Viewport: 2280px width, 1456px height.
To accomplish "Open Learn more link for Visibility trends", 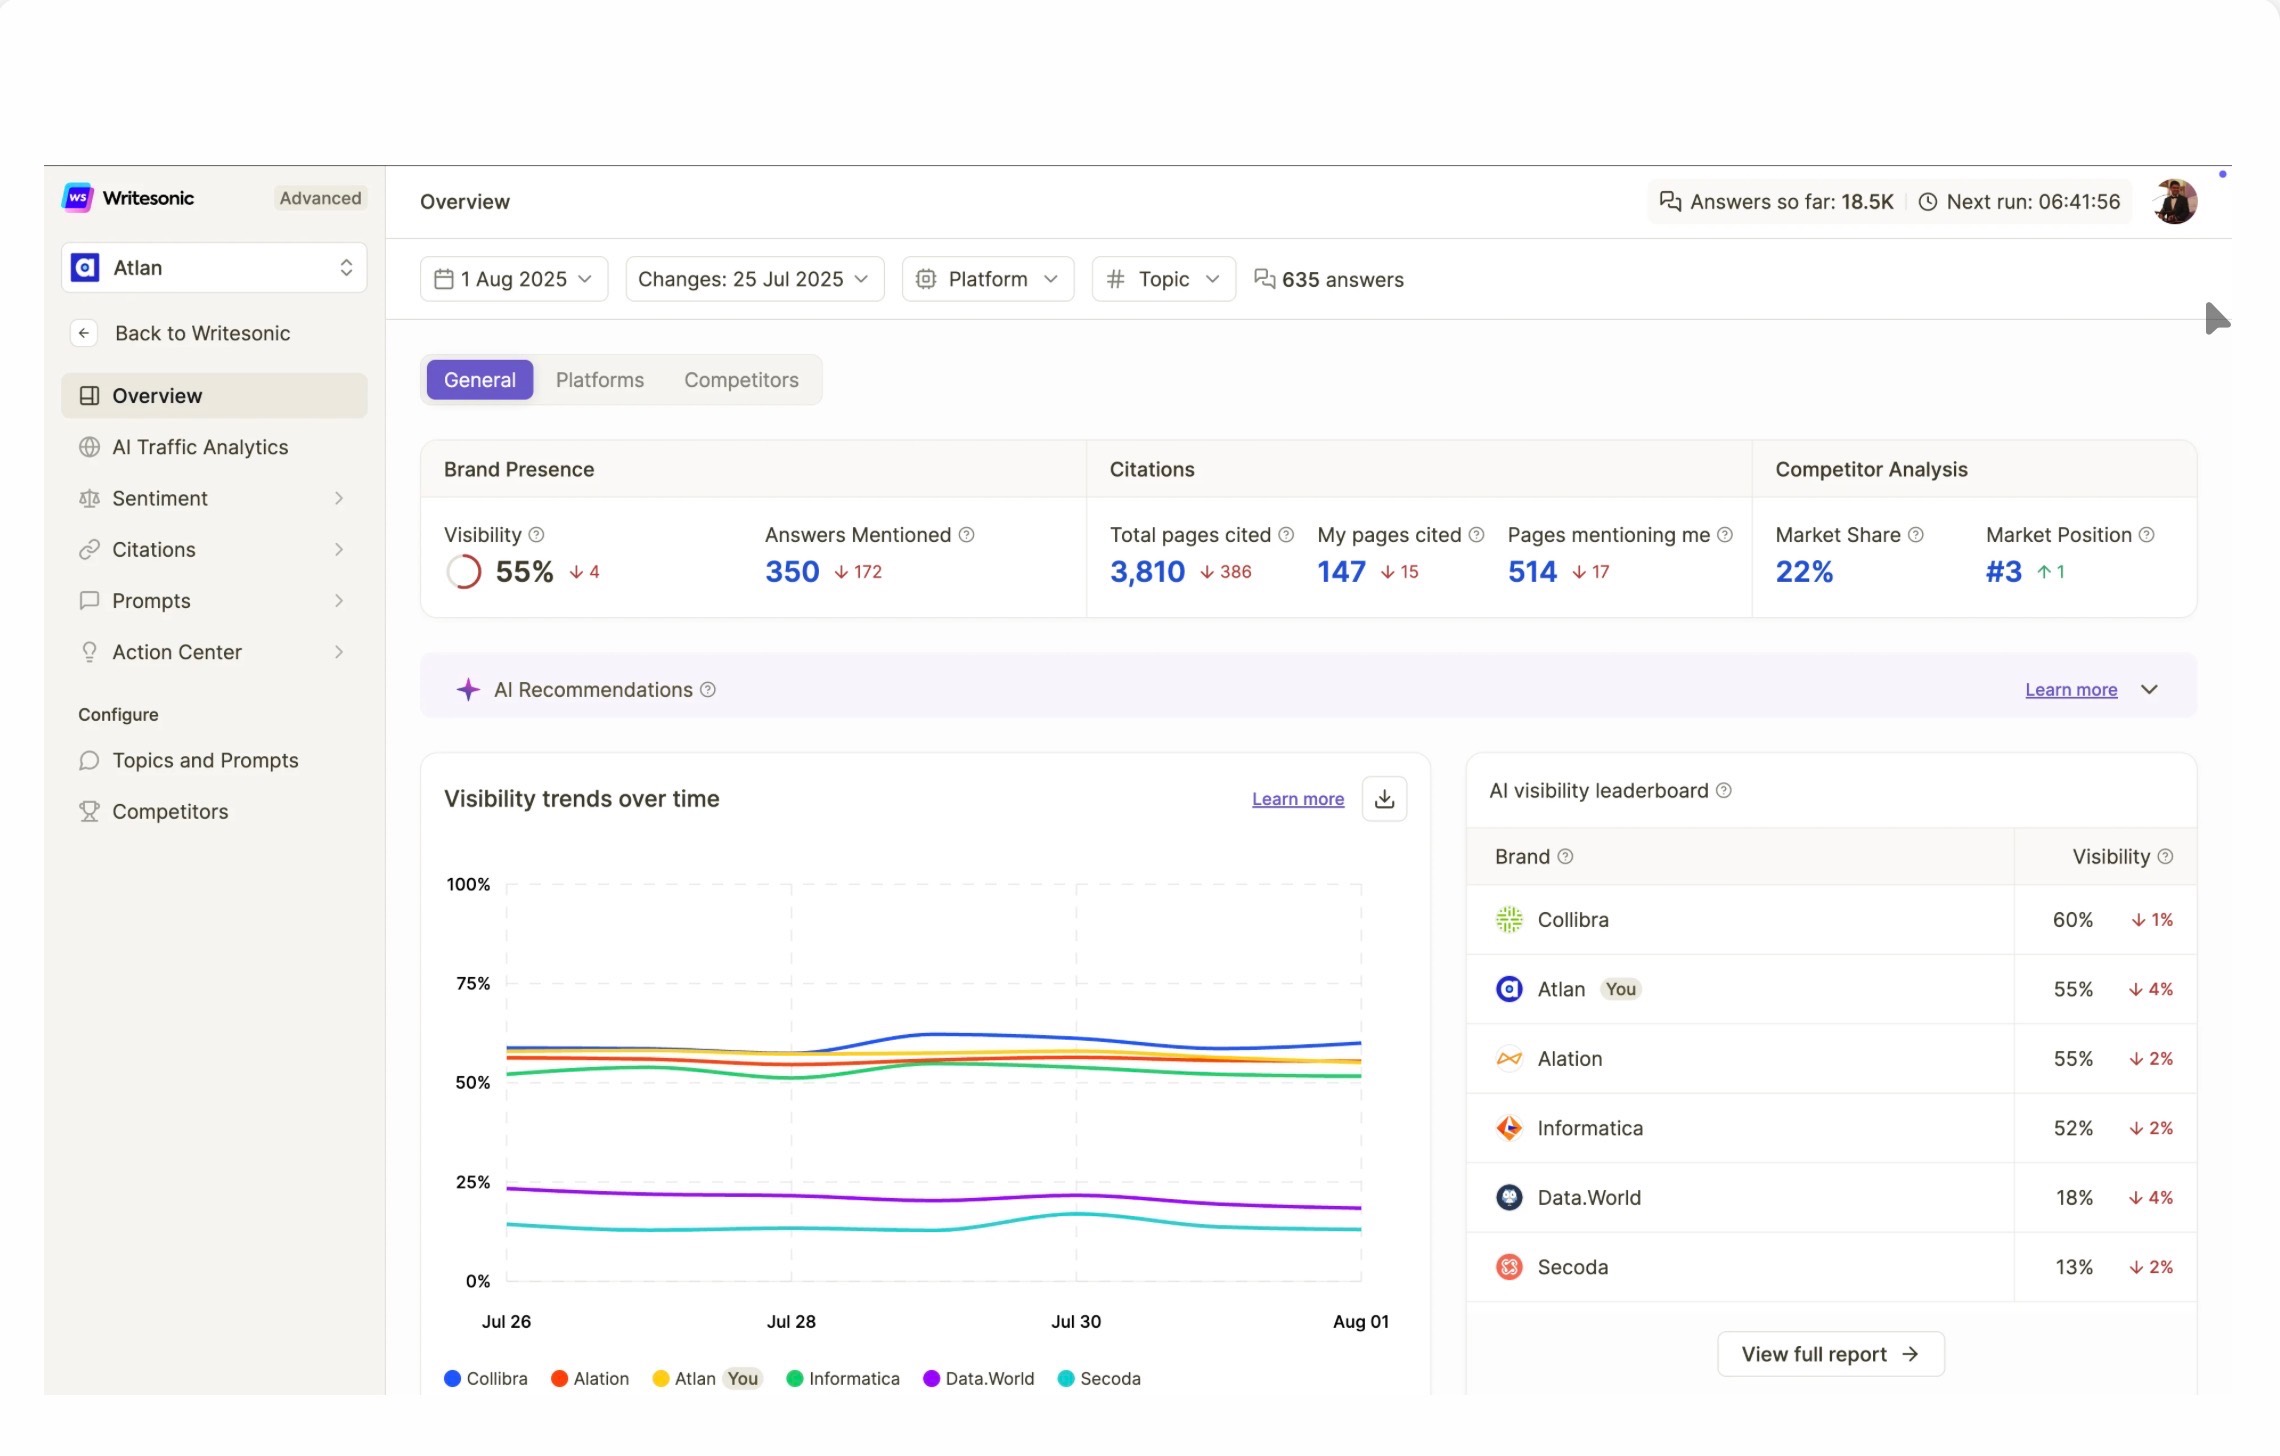I will 1298,799.
